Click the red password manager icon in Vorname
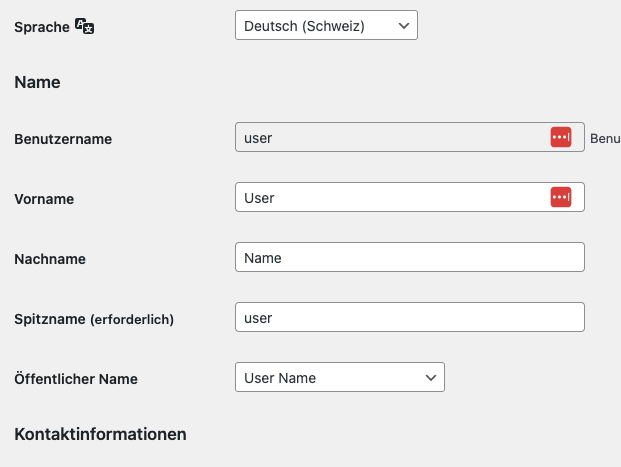Image resolution: width=621 pixels, height=467 pixels. pyautogui.click(x=561, y=198)
